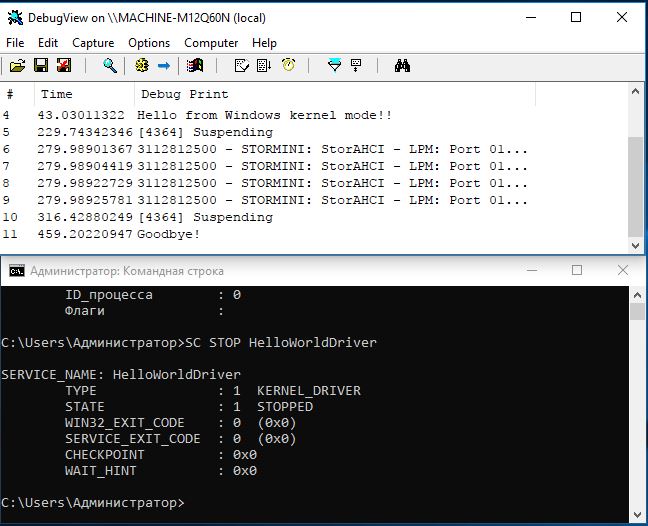Click the Save log floppy icon
The height and width of the screenshot is (526, 648).
coord(41,65)
